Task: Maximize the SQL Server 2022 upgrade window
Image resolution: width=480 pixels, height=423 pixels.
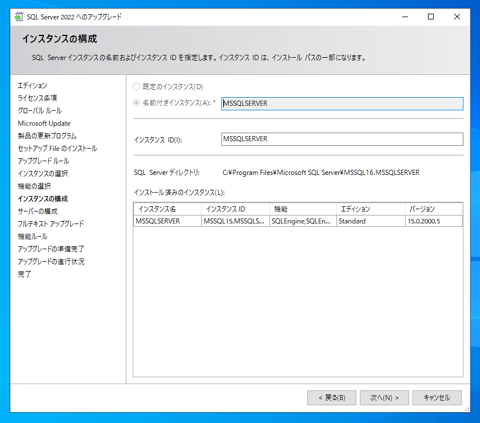Action: pyautogui.click(x=431, y=17)
